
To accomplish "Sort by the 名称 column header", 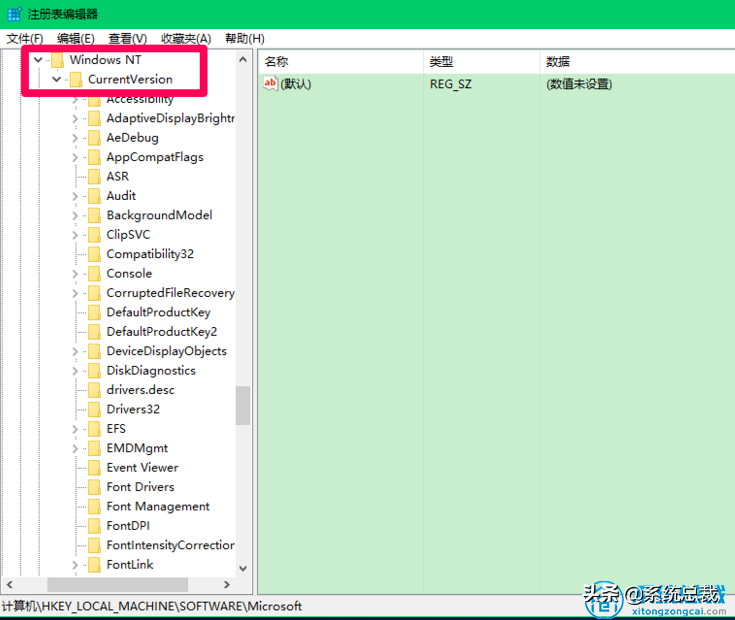I will pos(340,61).
